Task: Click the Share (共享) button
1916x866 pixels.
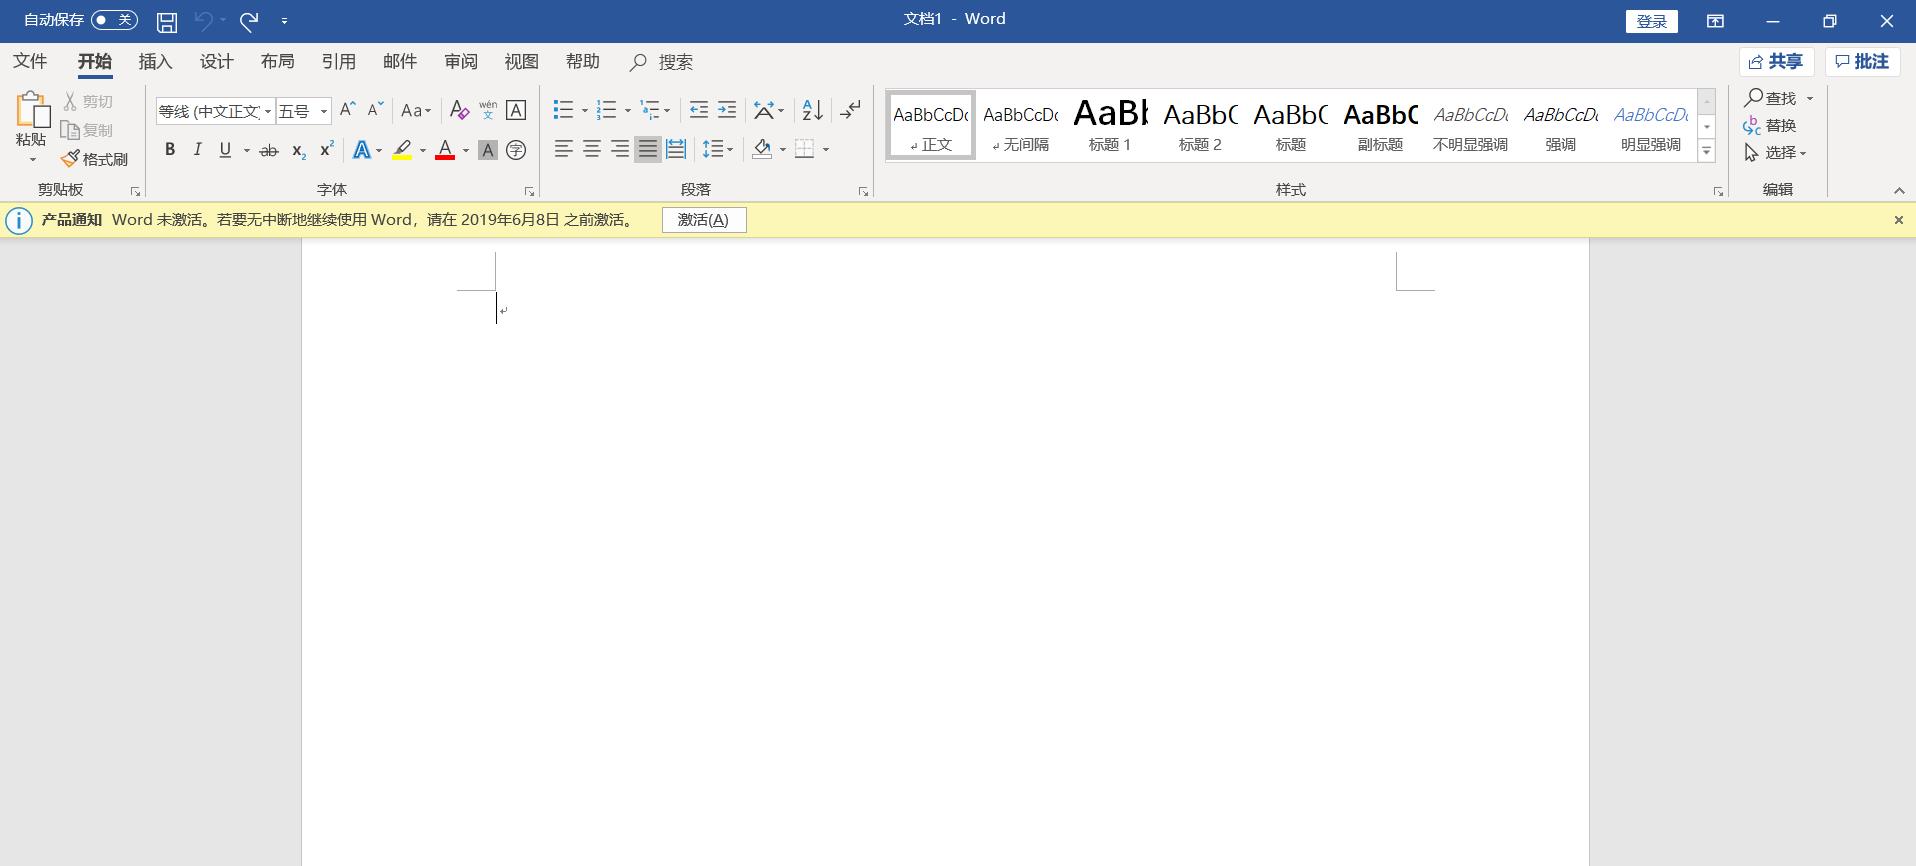Action: coord(1776,62)
